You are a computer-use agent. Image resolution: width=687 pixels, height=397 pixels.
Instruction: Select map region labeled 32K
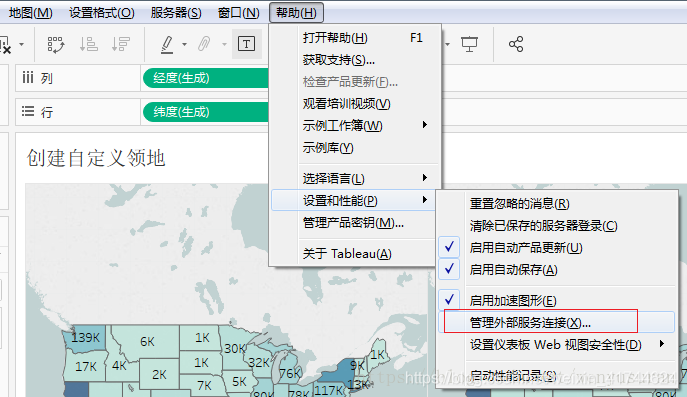[259, 363]
